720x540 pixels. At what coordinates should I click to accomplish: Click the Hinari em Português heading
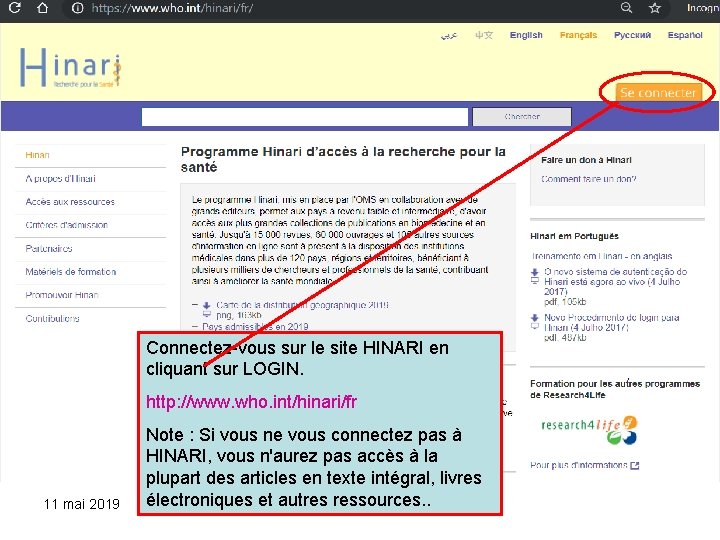(574, 236)
